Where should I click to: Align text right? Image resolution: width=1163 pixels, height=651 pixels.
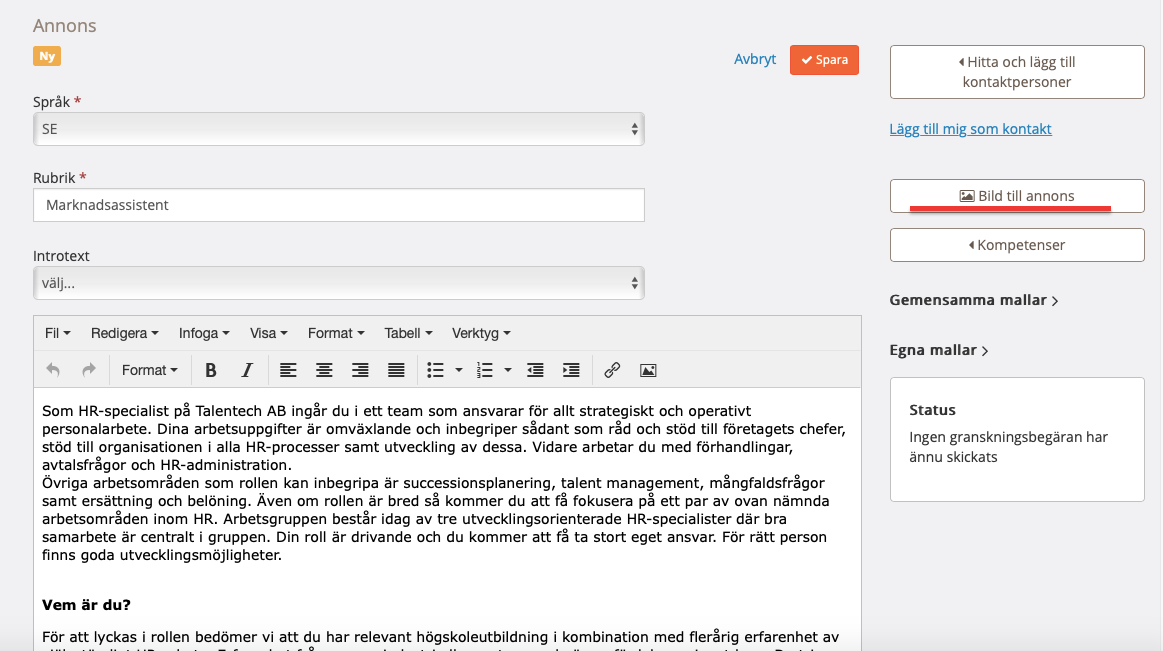point(360,370)
